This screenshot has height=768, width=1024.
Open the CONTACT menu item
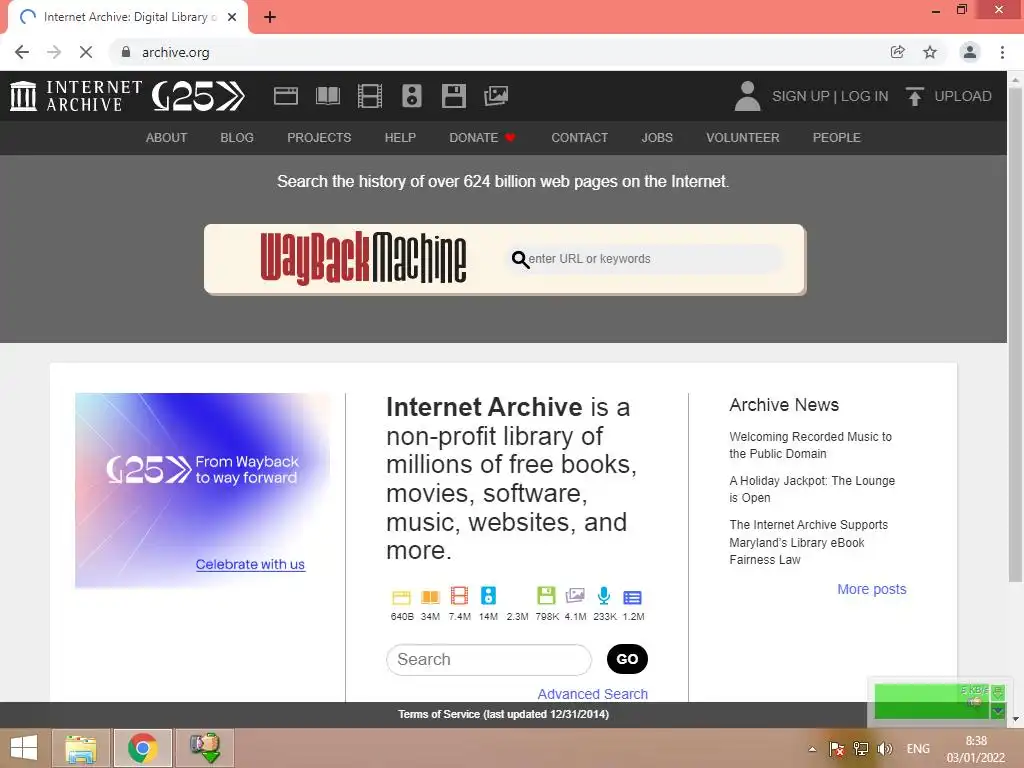pos(579,138)
